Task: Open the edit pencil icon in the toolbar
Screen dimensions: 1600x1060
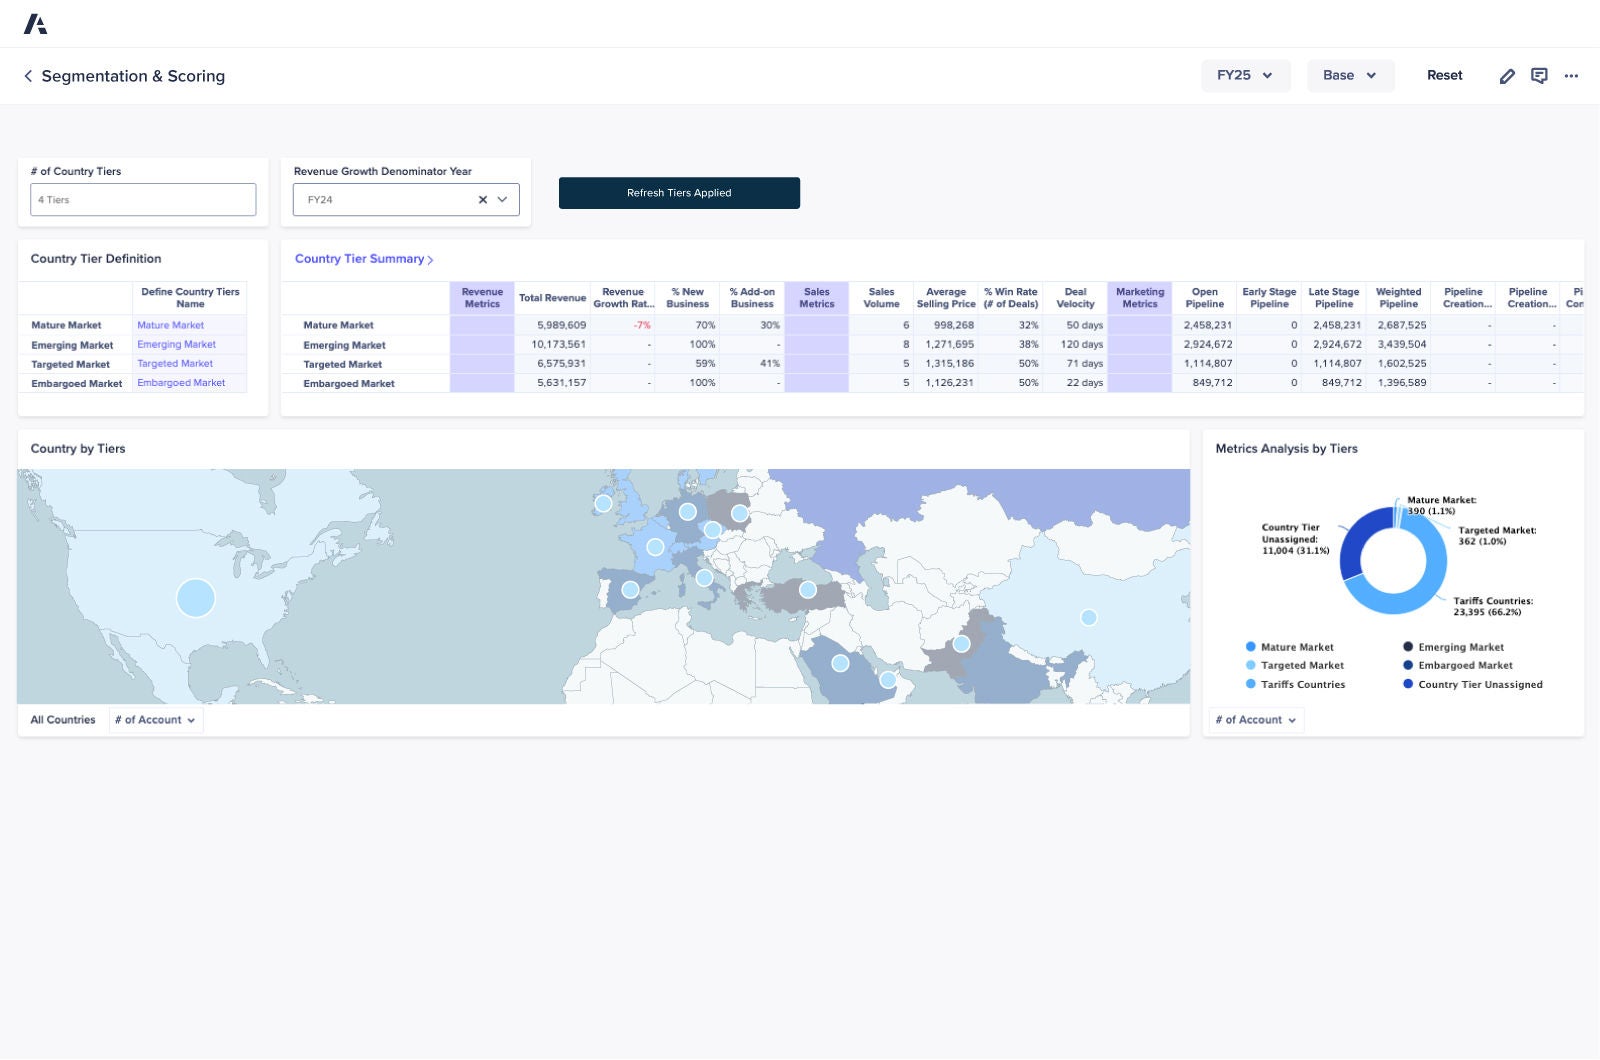Action: pos(1507,75)
